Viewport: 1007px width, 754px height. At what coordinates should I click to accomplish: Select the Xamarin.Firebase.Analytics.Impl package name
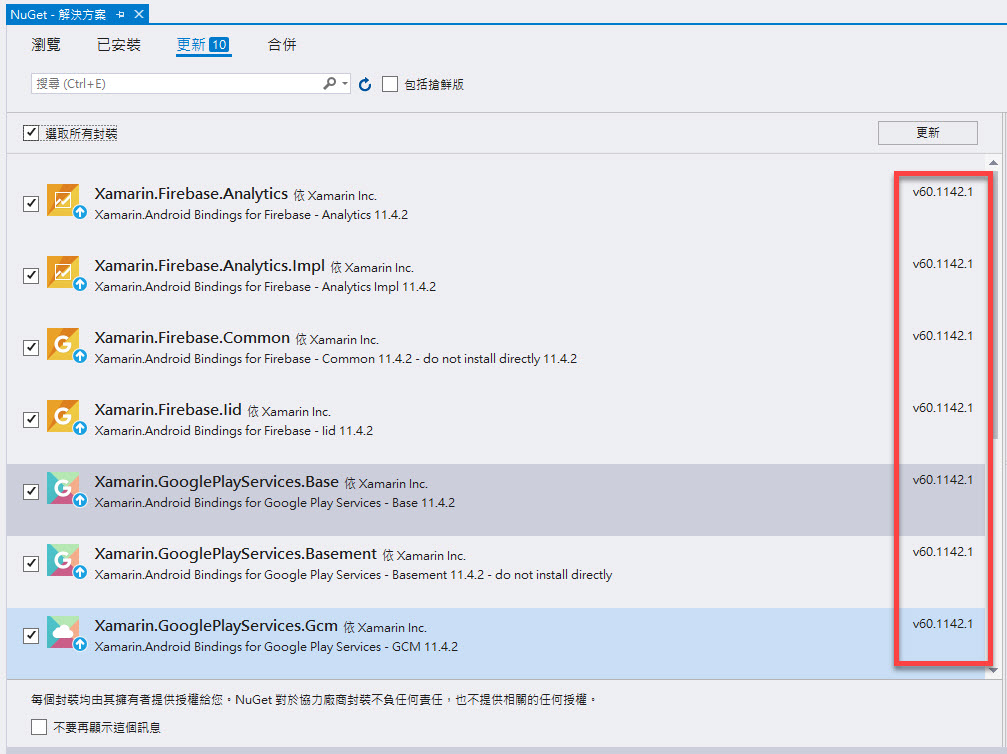[x=209, y=266]
